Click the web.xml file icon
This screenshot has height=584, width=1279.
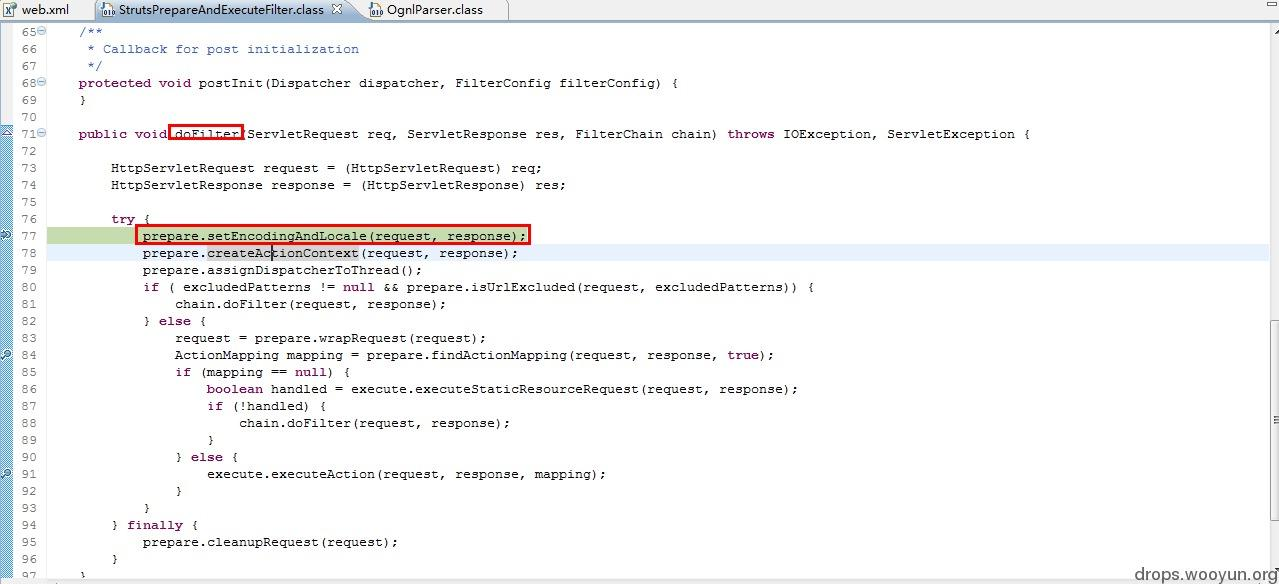coord(10,9)
